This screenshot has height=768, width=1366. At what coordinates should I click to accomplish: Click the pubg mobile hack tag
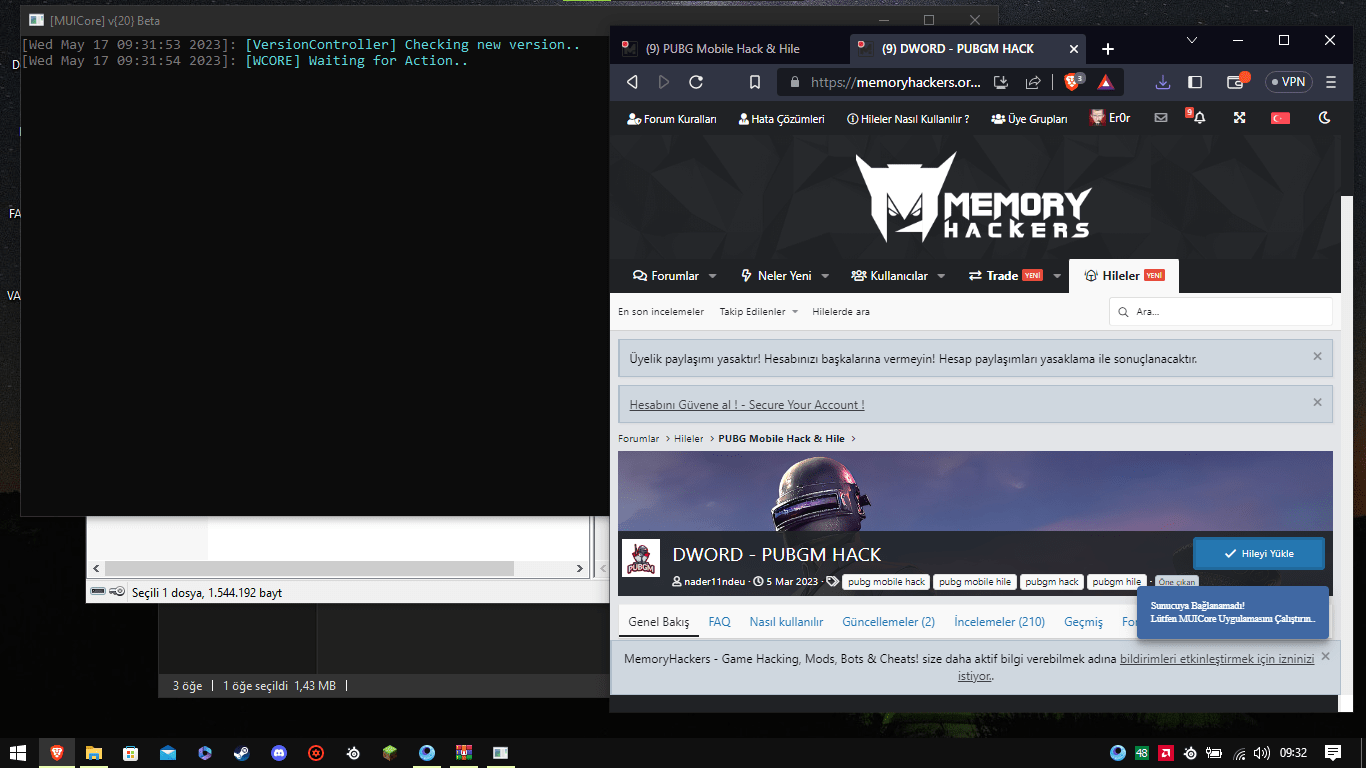(x=887, y=581)
